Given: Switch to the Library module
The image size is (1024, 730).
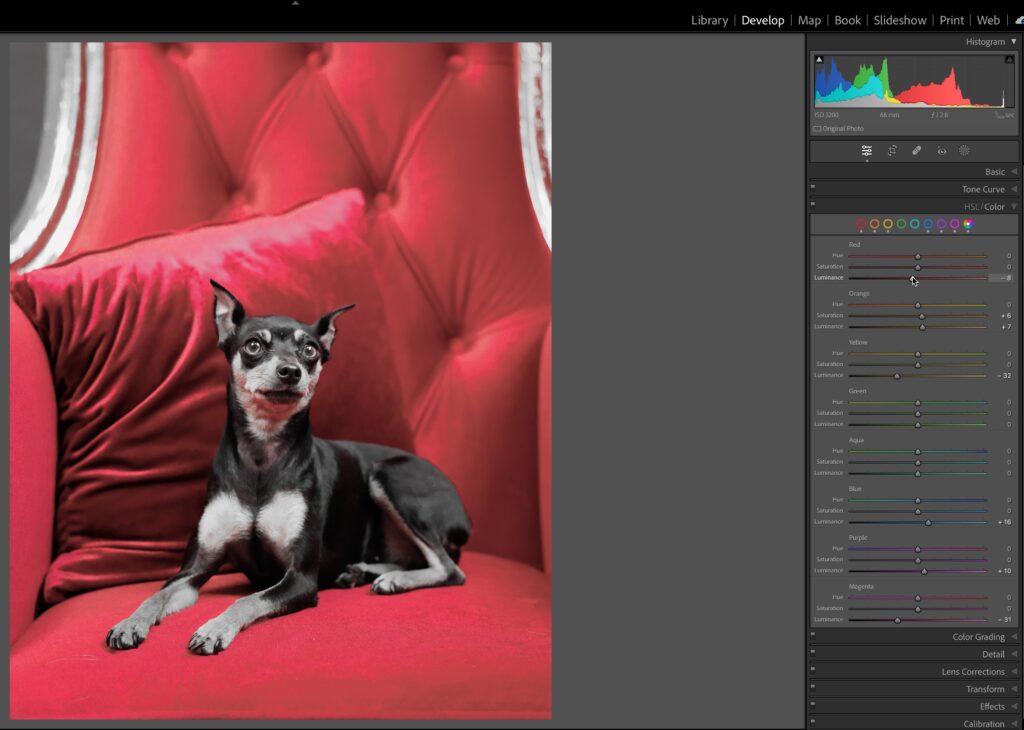Looking at the screenshot, I should [709, 20].
